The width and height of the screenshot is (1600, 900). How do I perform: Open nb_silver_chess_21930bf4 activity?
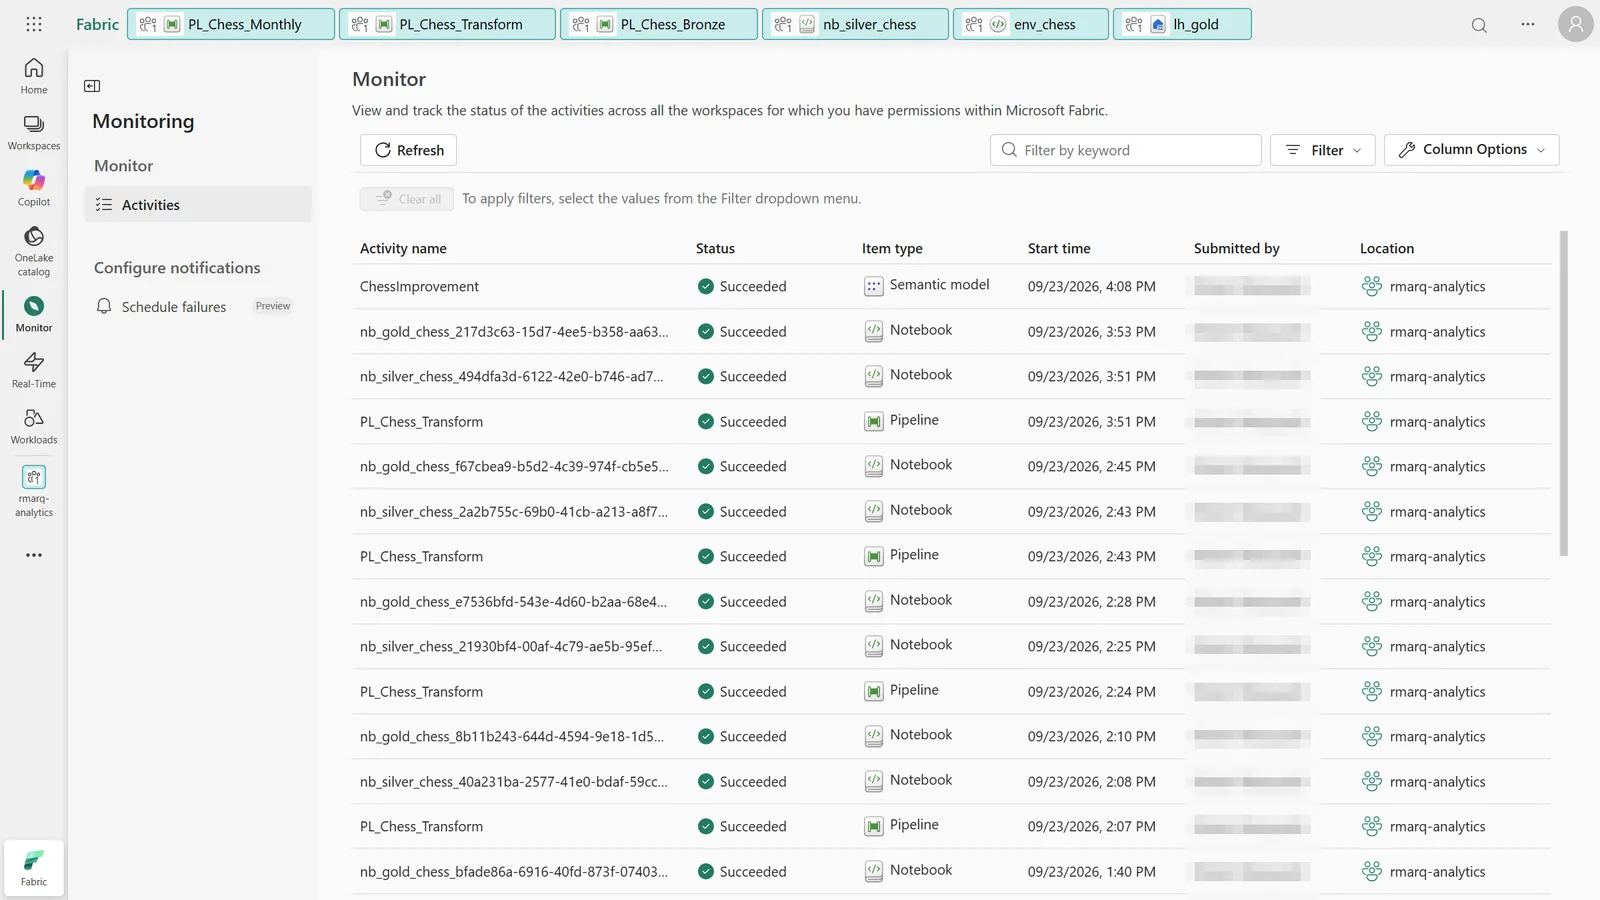(511, 646)
